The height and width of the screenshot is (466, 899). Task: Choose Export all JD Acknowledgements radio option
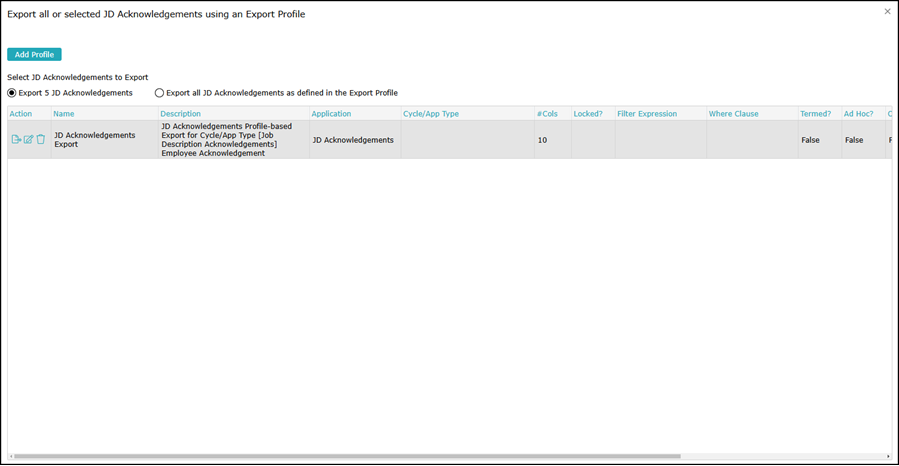[159, 93]
